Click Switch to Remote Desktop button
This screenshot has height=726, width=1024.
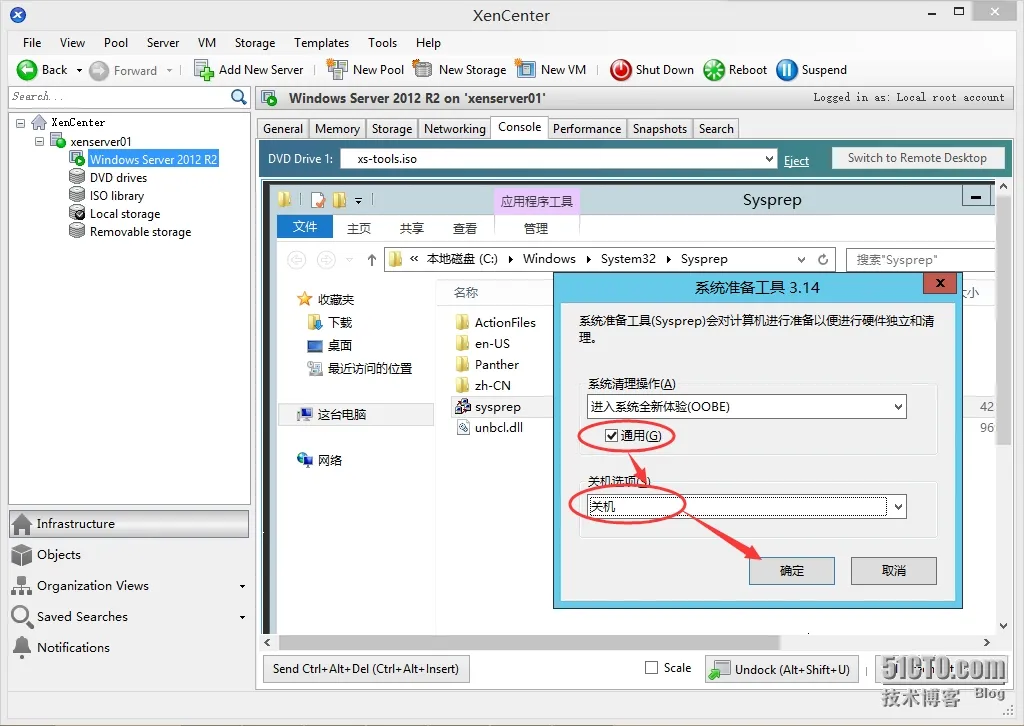[917, 158]
